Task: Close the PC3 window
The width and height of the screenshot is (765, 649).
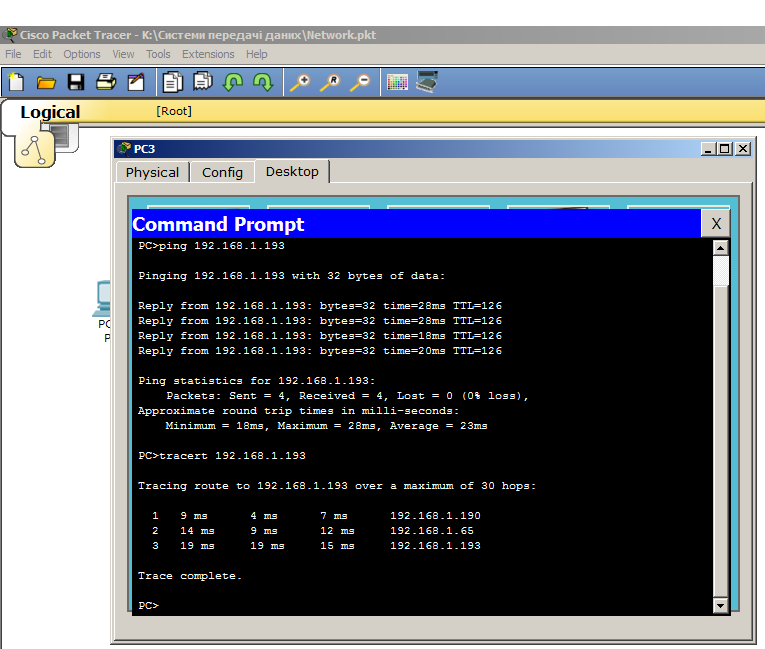Action: pos(743,149)
